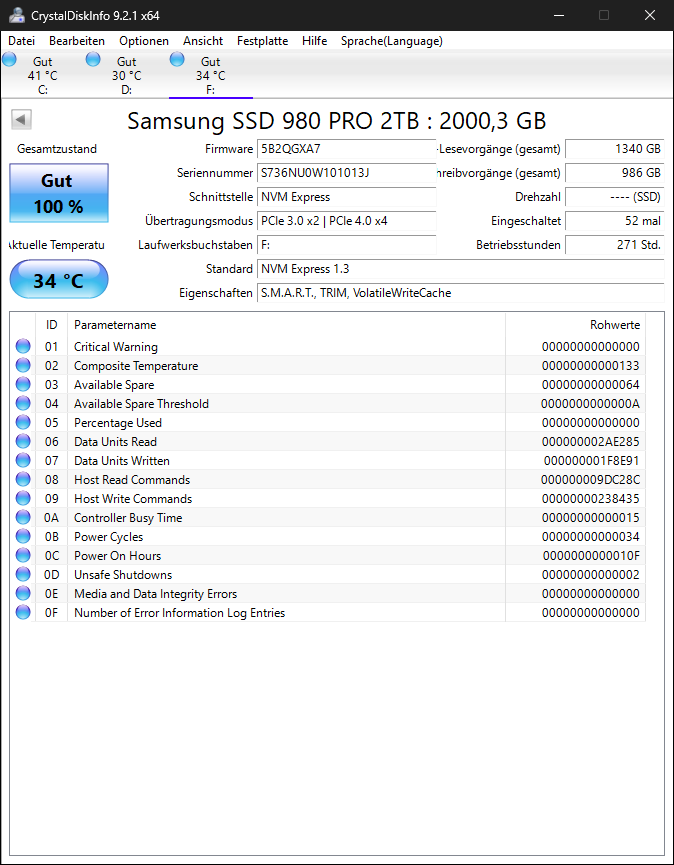Switch to drive C: tab at 41 °C
This screenshot has height=865, width=674.
42,75
